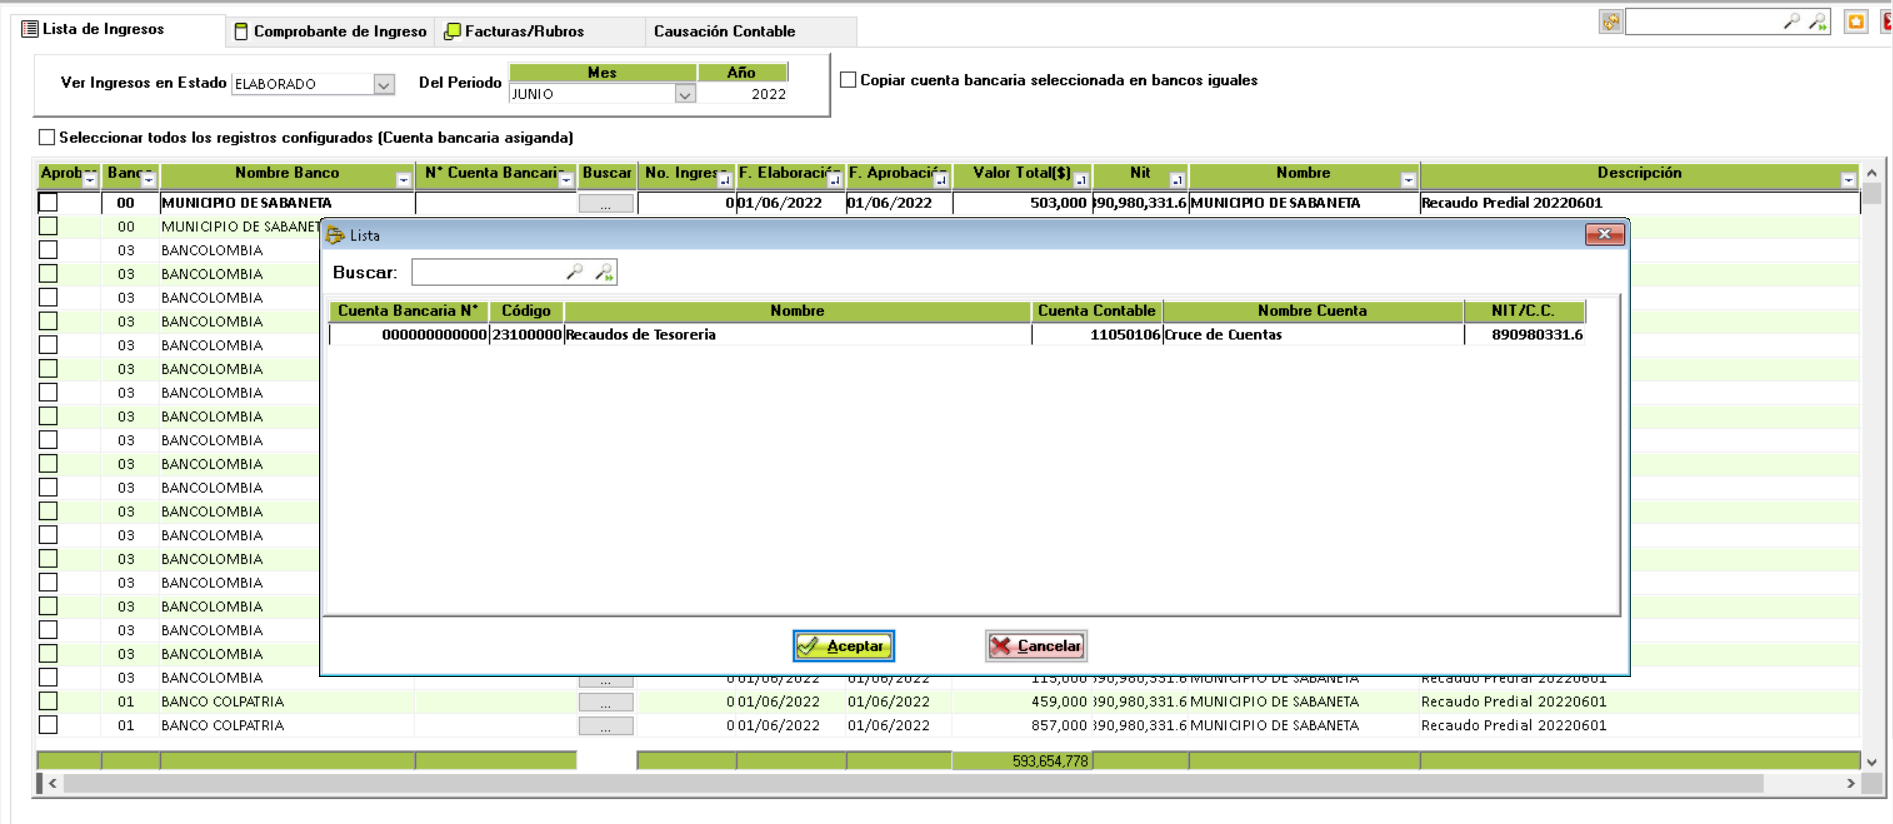1893x824 pixels.
Task: Click the orange star favorites icon
Action: pyautogui.click(x=1856, y=22)
